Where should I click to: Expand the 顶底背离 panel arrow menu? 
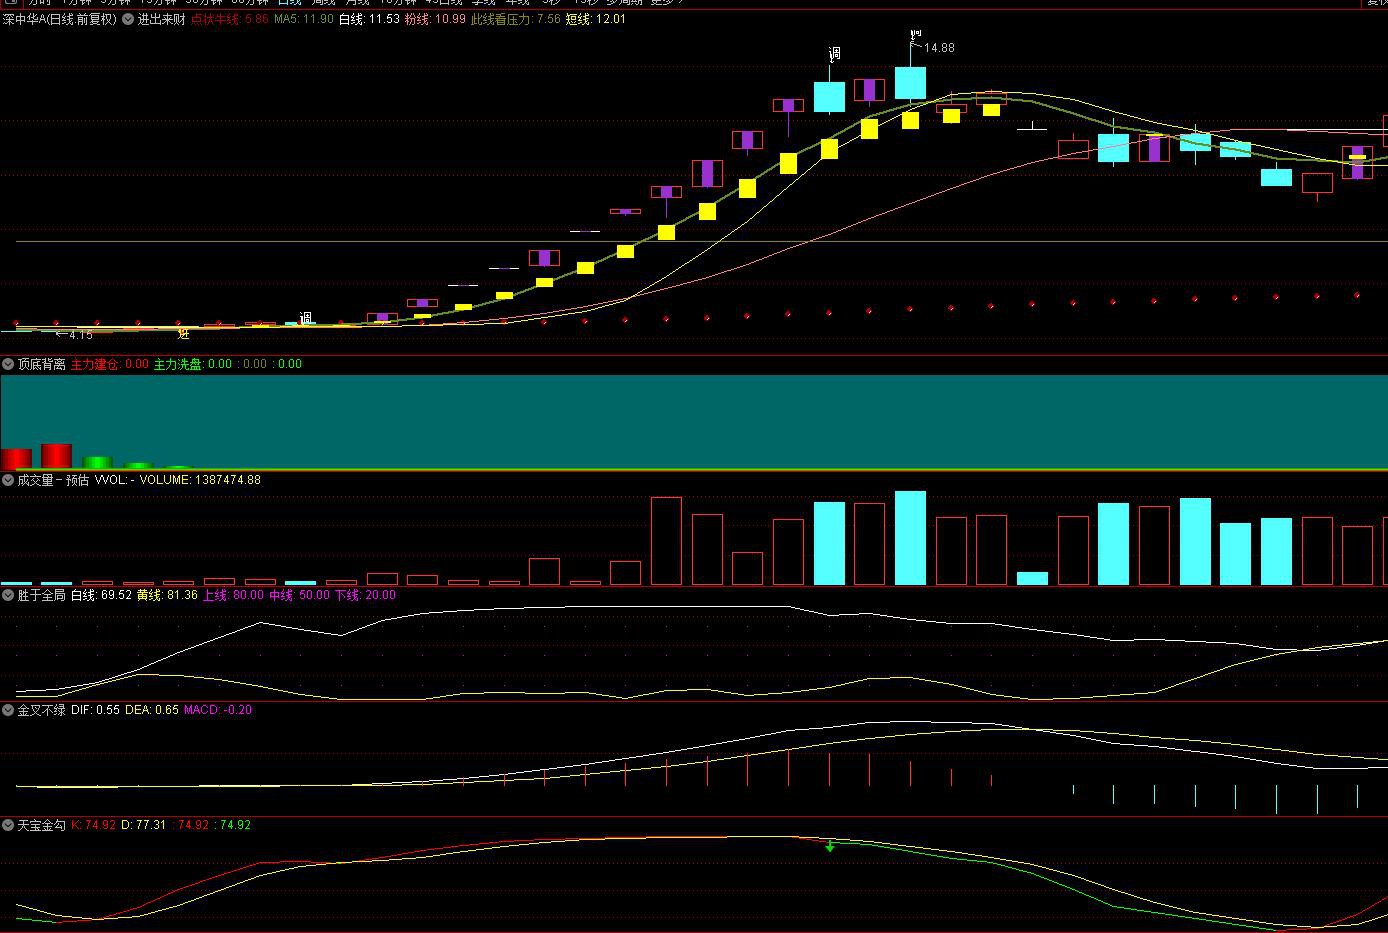pyautogui.click(x=8, y=365)
